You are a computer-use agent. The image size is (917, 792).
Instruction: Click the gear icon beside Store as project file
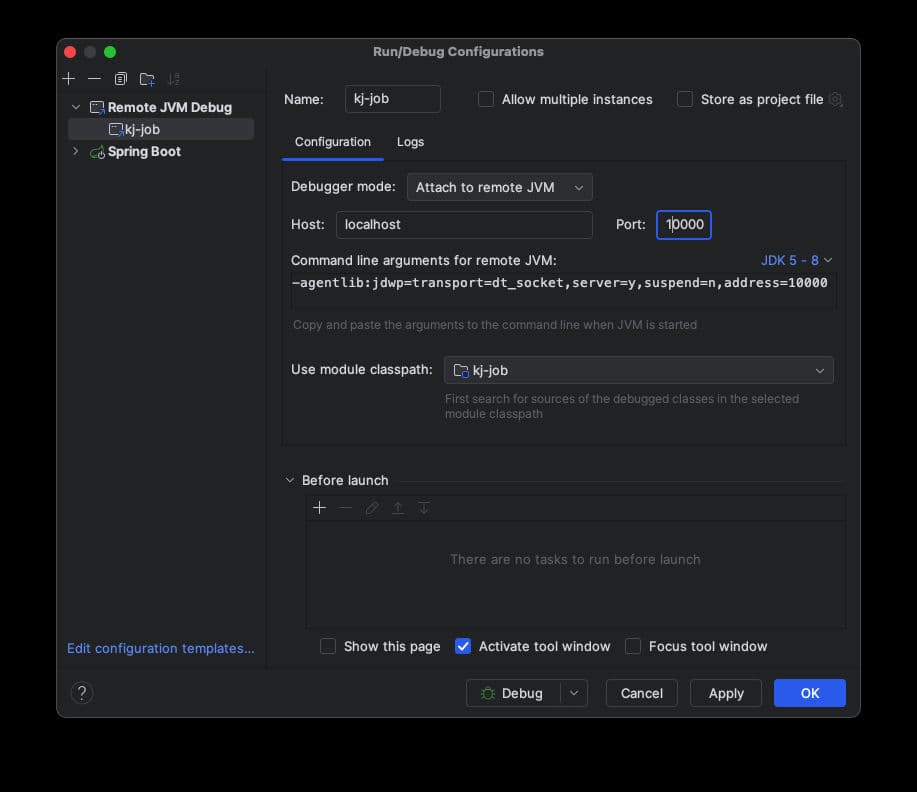[x=836, y=100]
